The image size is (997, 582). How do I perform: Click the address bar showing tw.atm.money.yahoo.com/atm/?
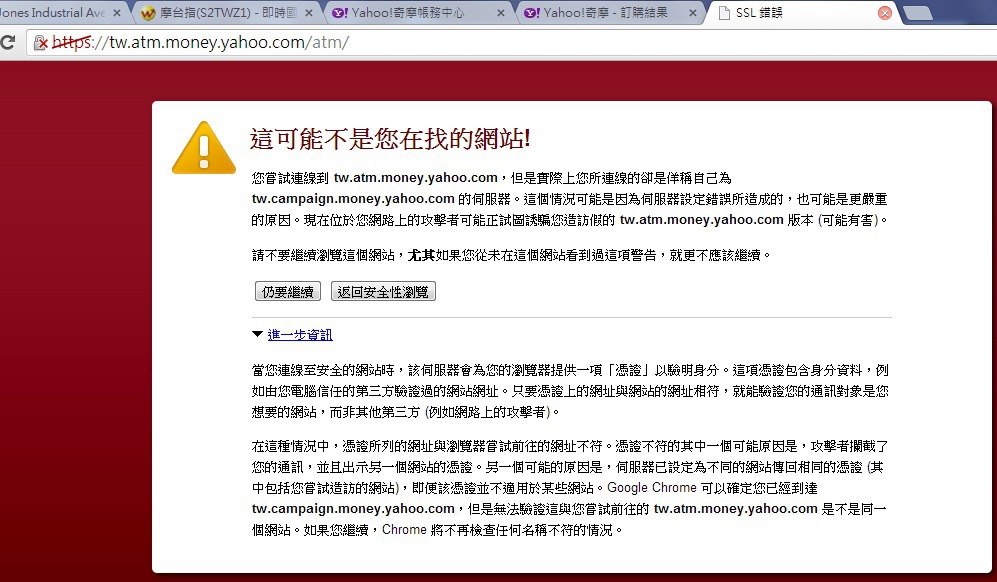tap(509, 43)
